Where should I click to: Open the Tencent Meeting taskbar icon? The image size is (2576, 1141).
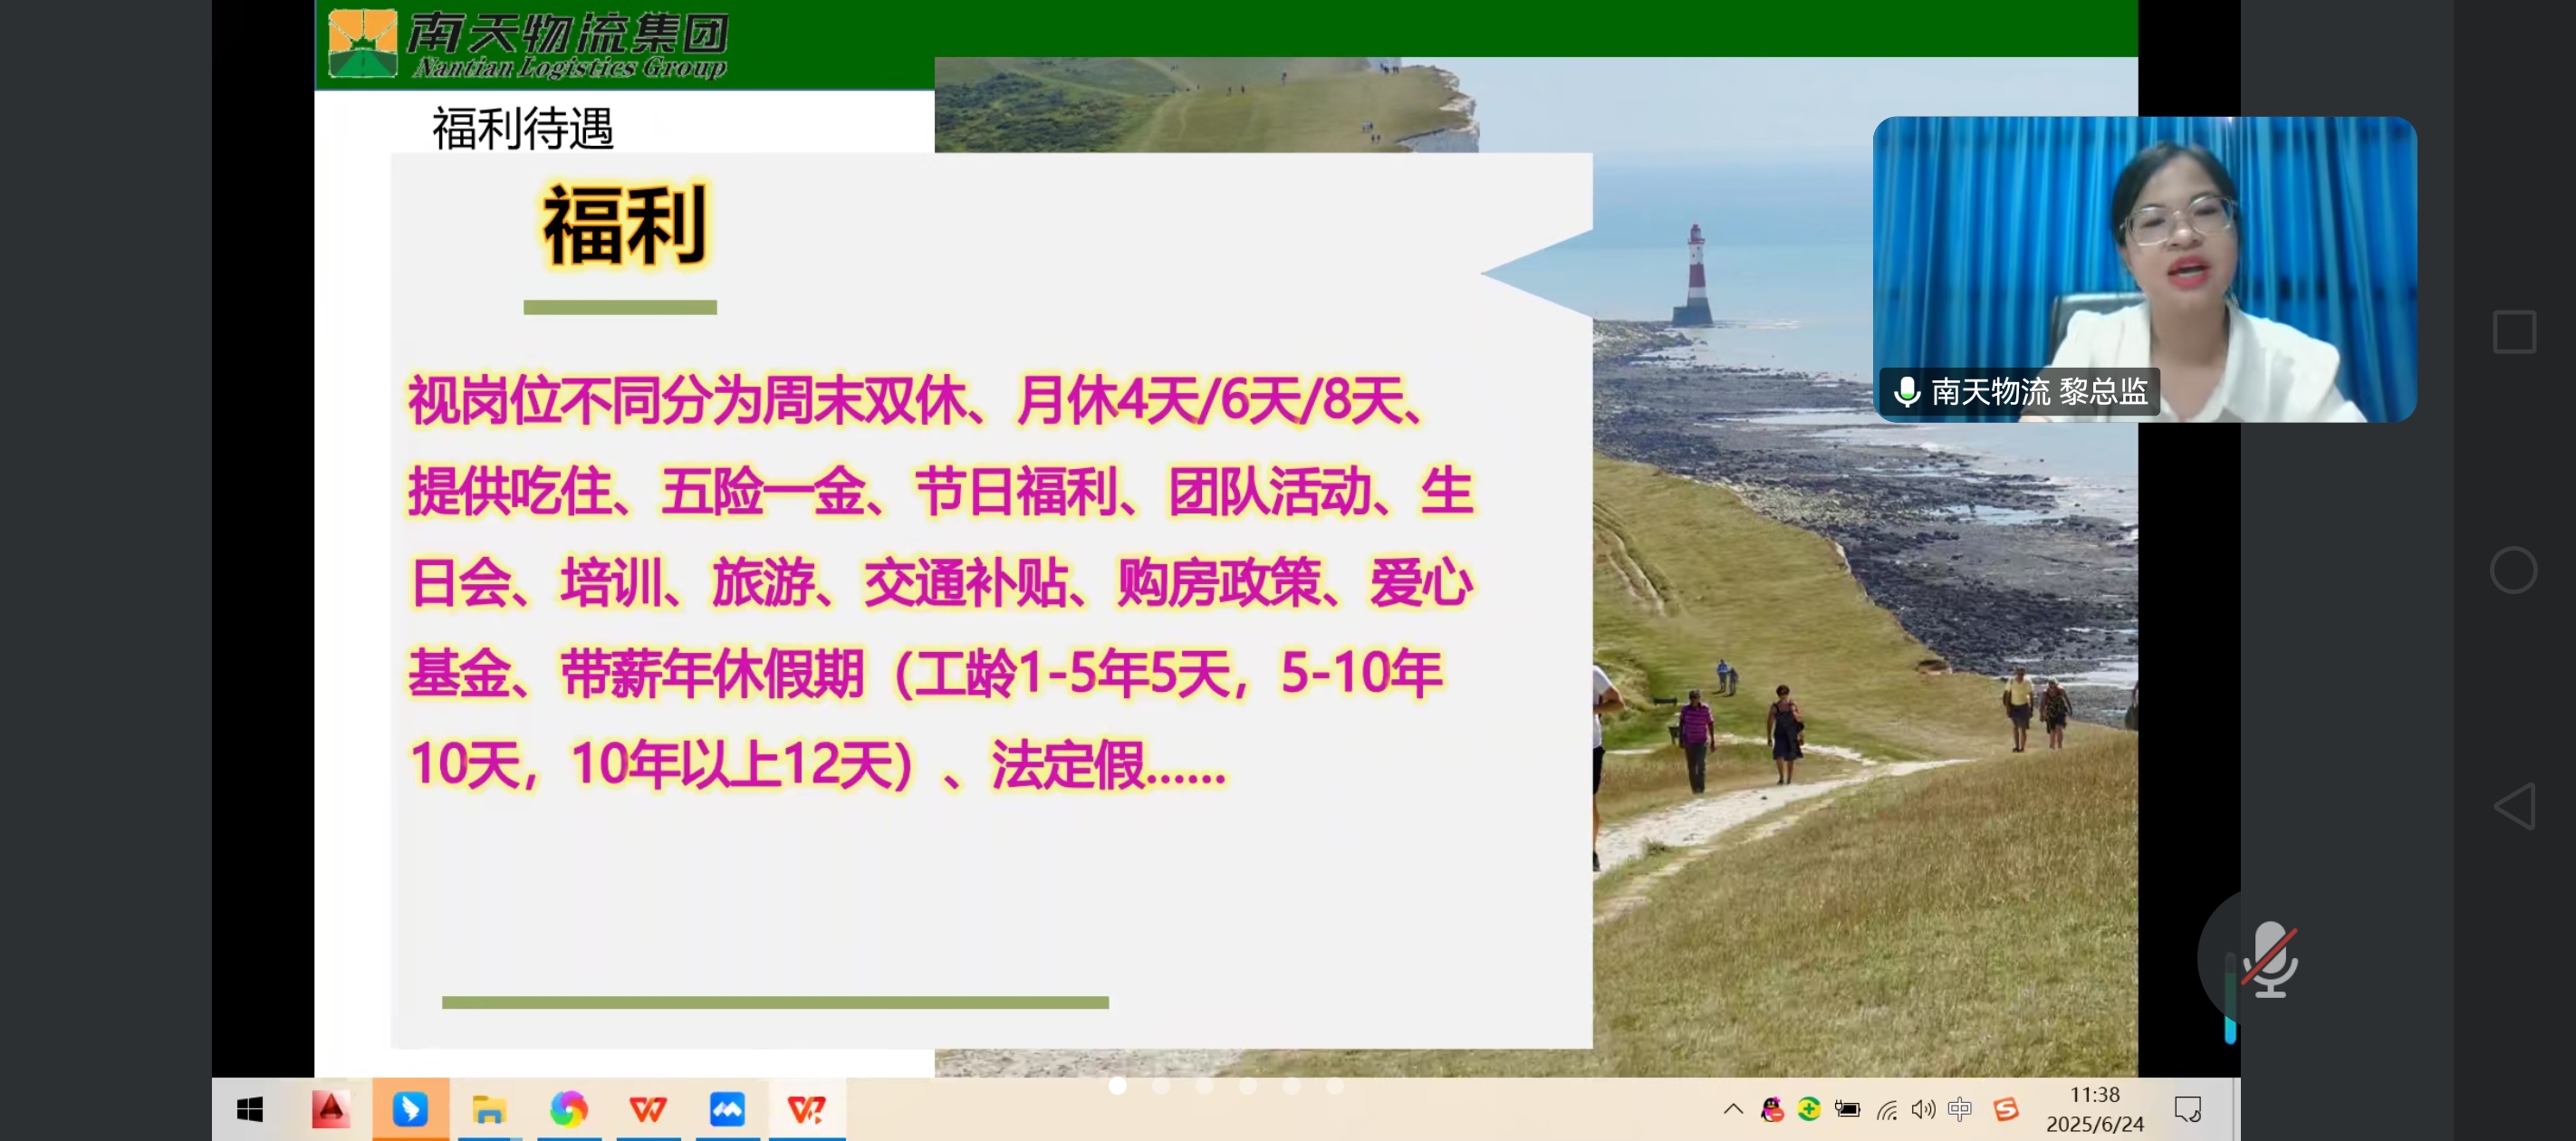[727, 1109]
